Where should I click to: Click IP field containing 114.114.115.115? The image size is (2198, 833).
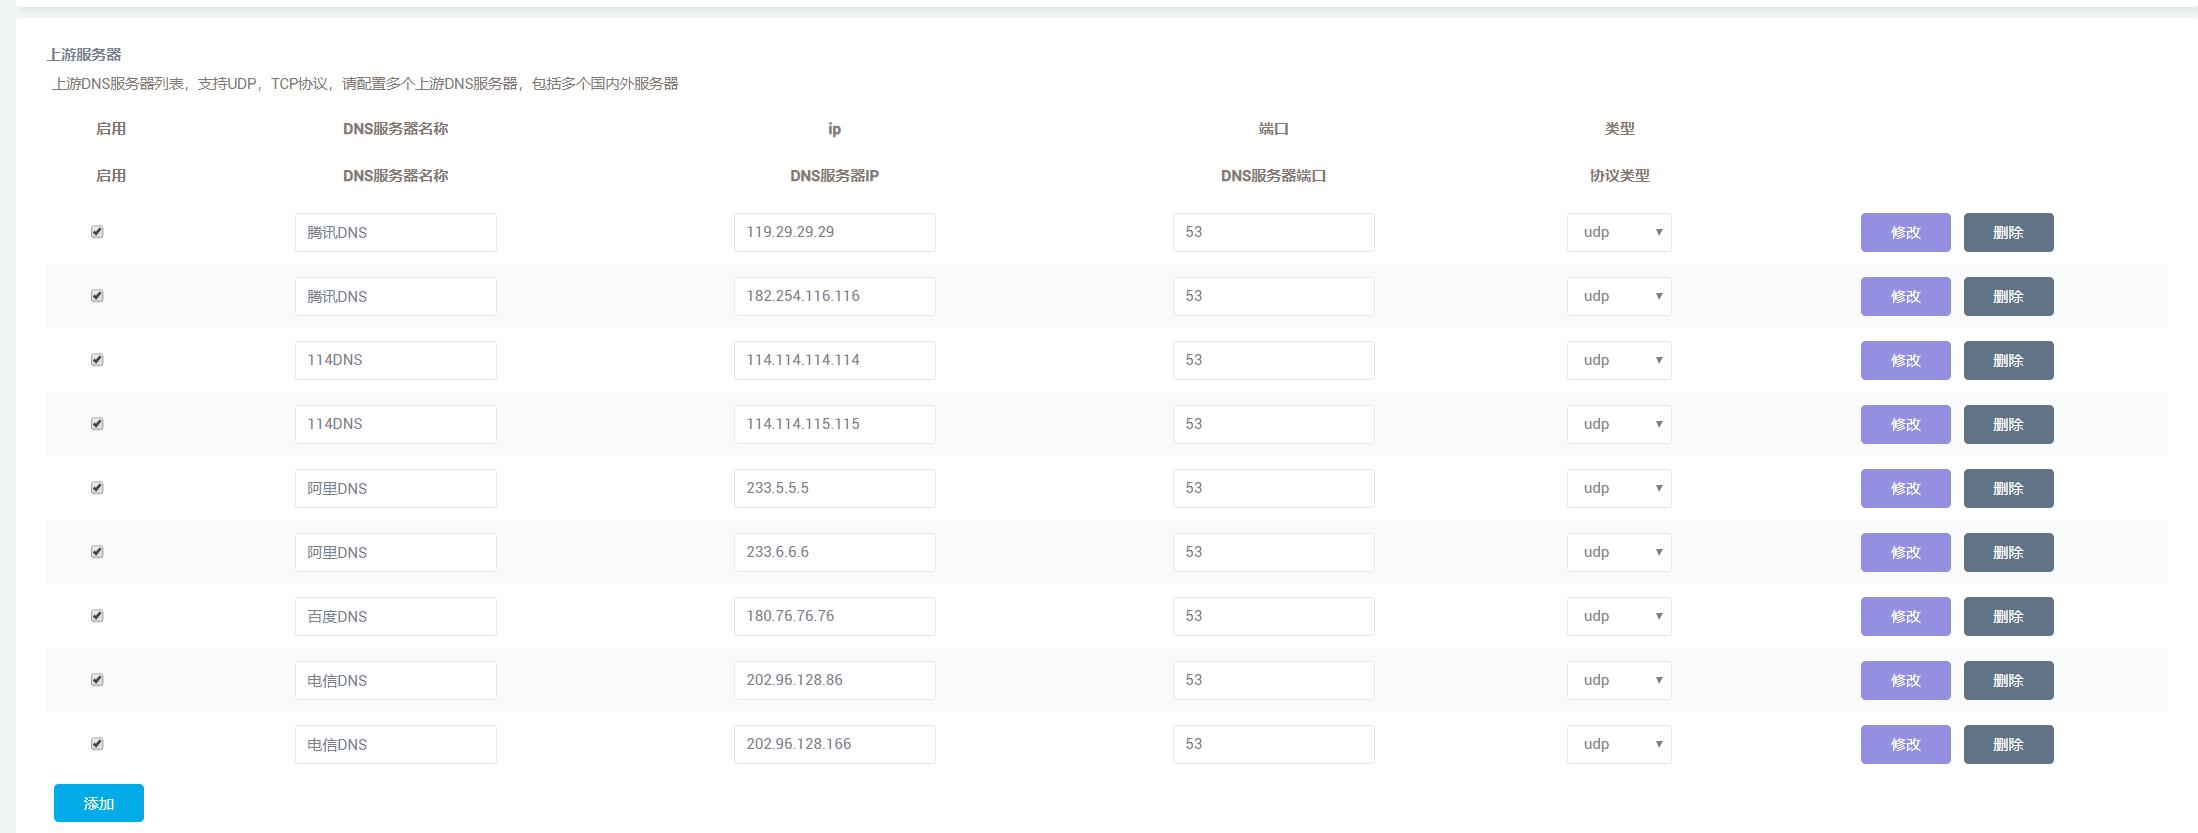(835, 424)
